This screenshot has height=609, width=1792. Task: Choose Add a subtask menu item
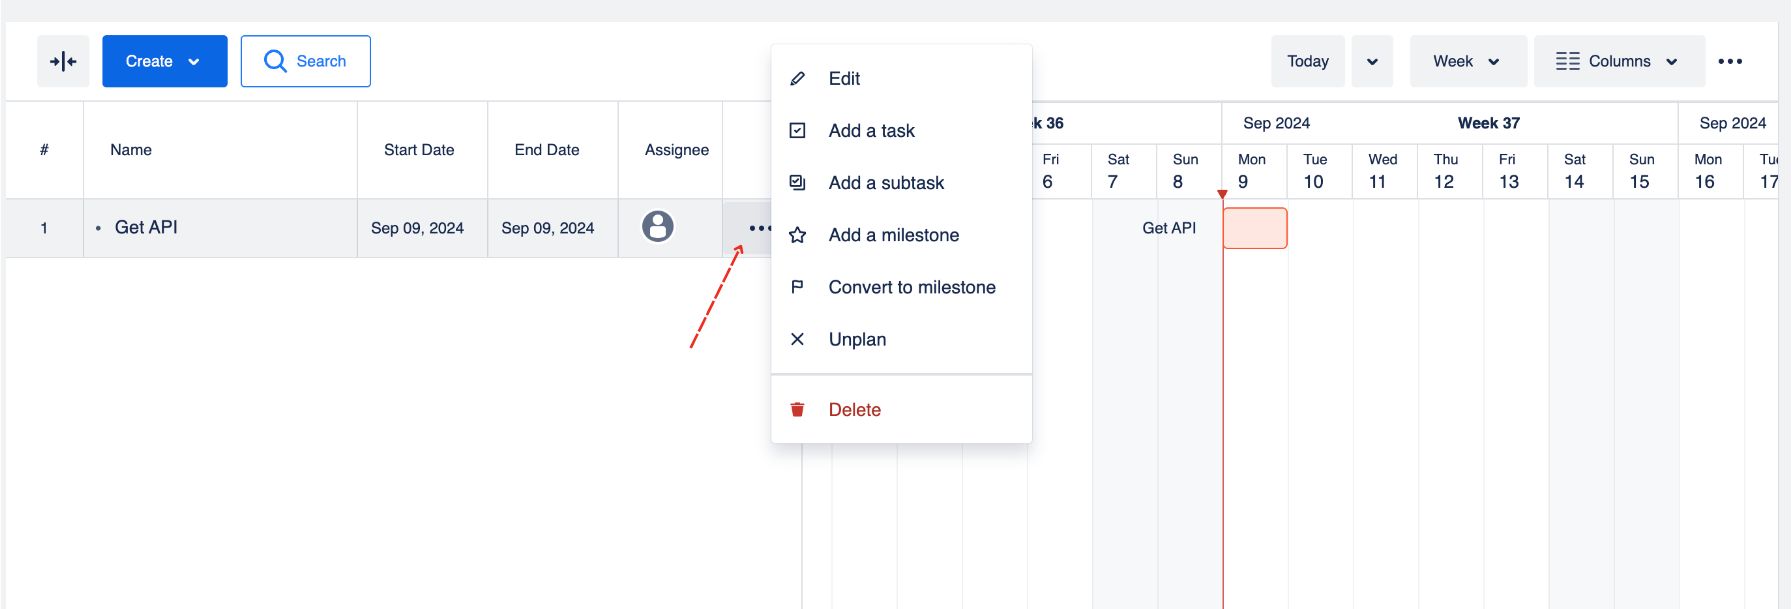(x=886, y=183)
